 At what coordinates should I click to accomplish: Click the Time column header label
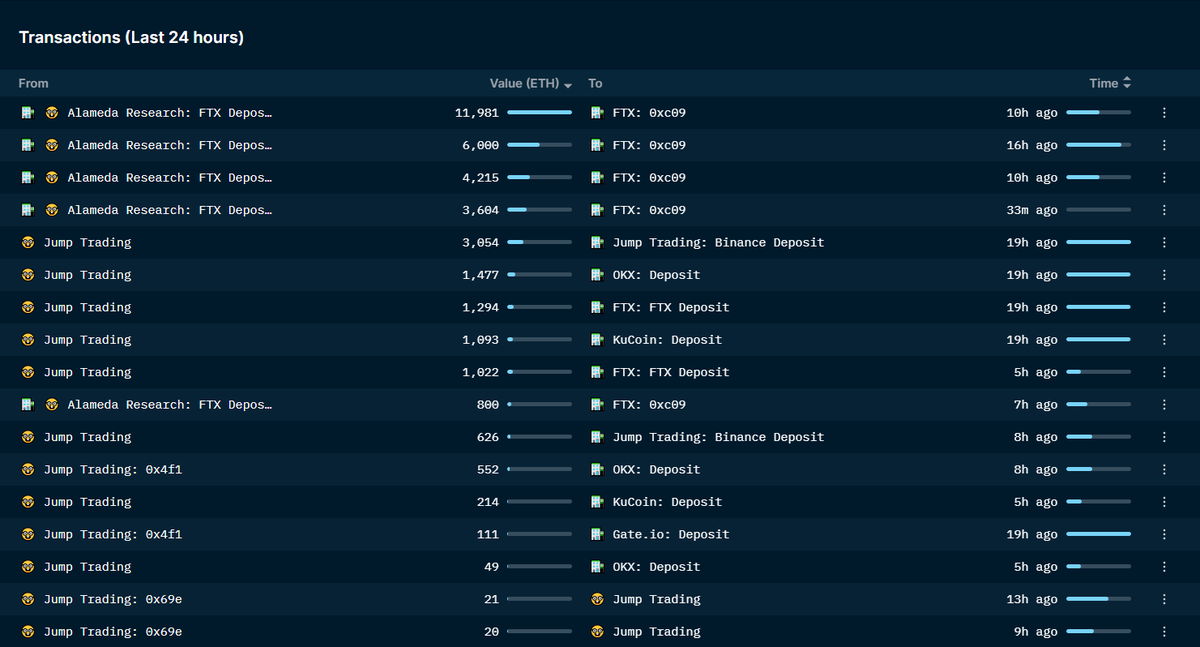[1104, 83]
